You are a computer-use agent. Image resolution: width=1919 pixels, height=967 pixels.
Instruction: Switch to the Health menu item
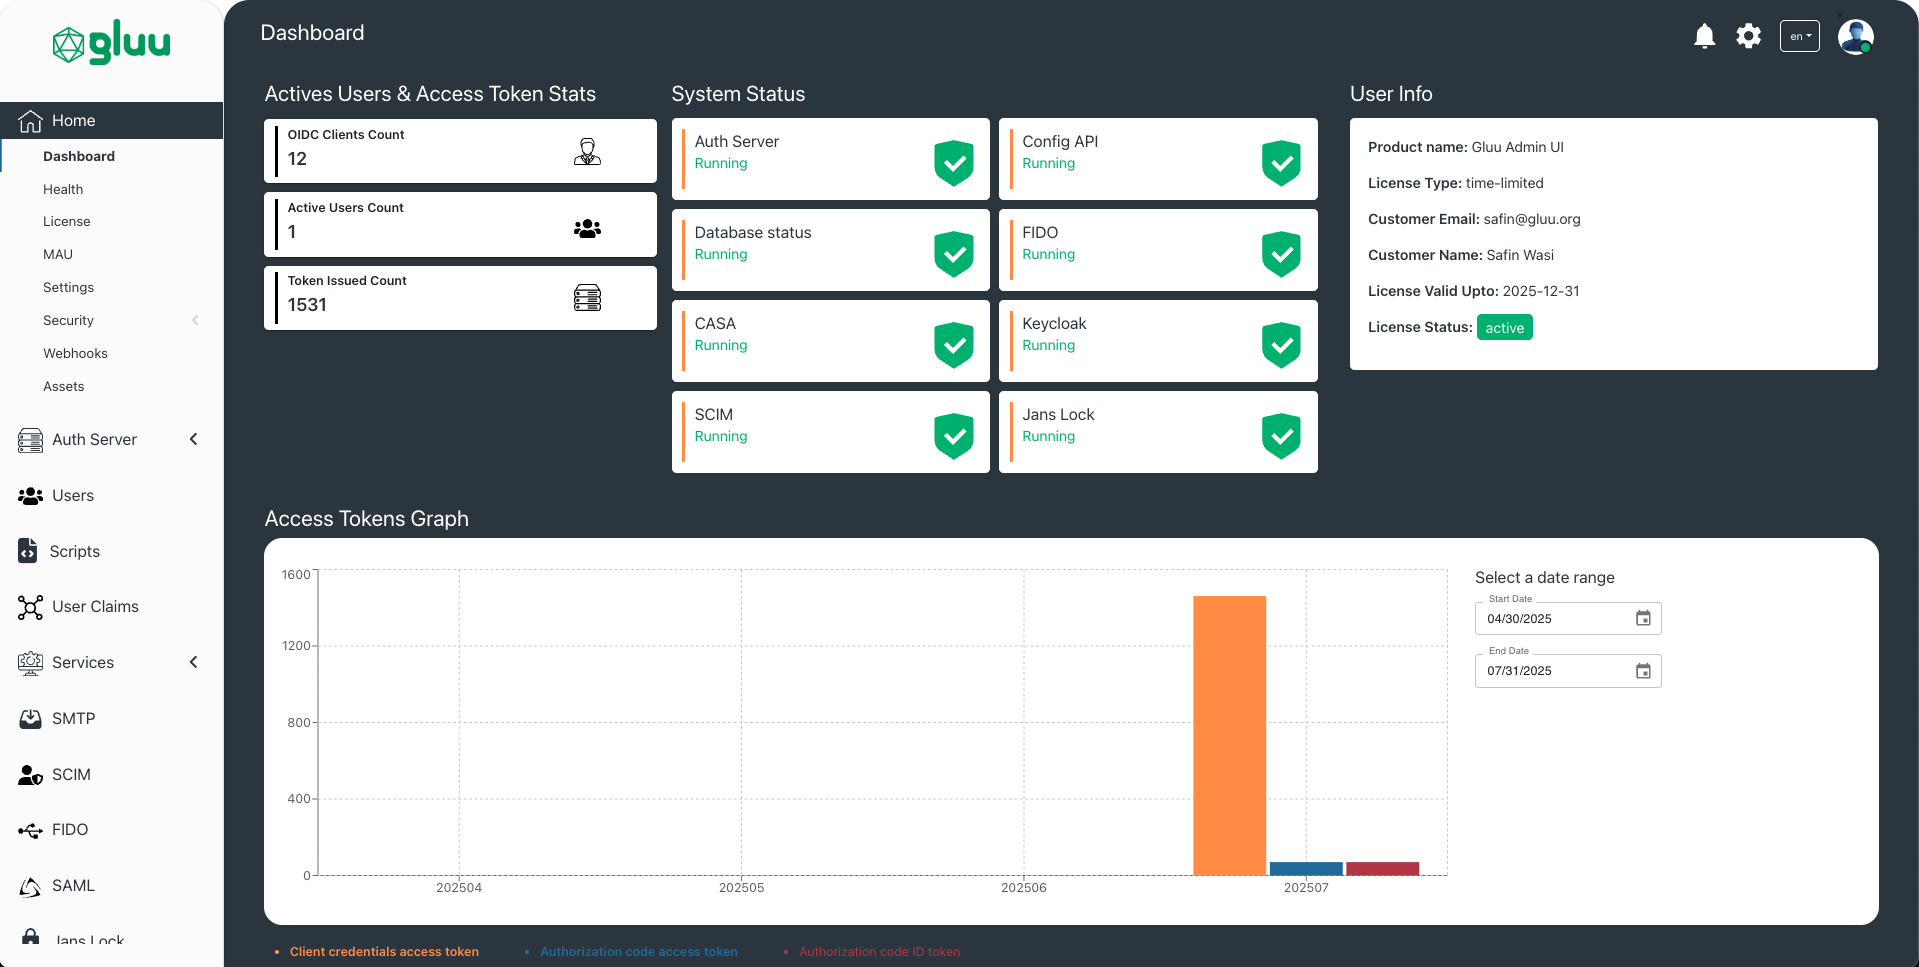pyautogui.click(x=63, y=189)
